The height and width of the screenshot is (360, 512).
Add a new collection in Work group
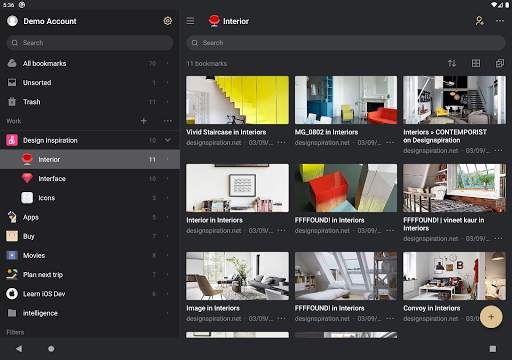[x=144, y=121]
